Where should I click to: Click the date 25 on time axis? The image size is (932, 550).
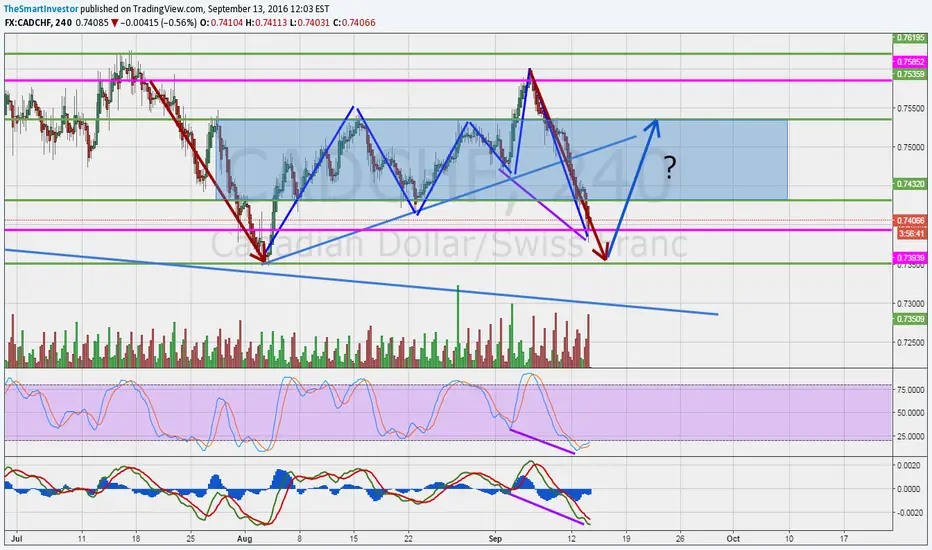click(x=190, y=539)
